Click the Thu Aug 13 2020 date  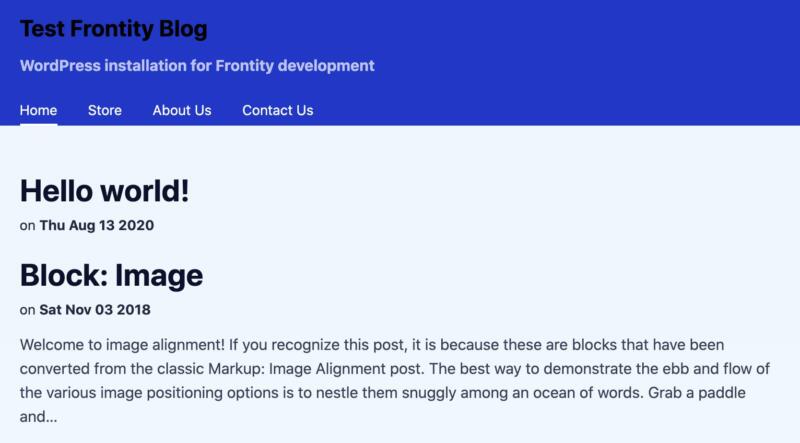pos(96,226)
